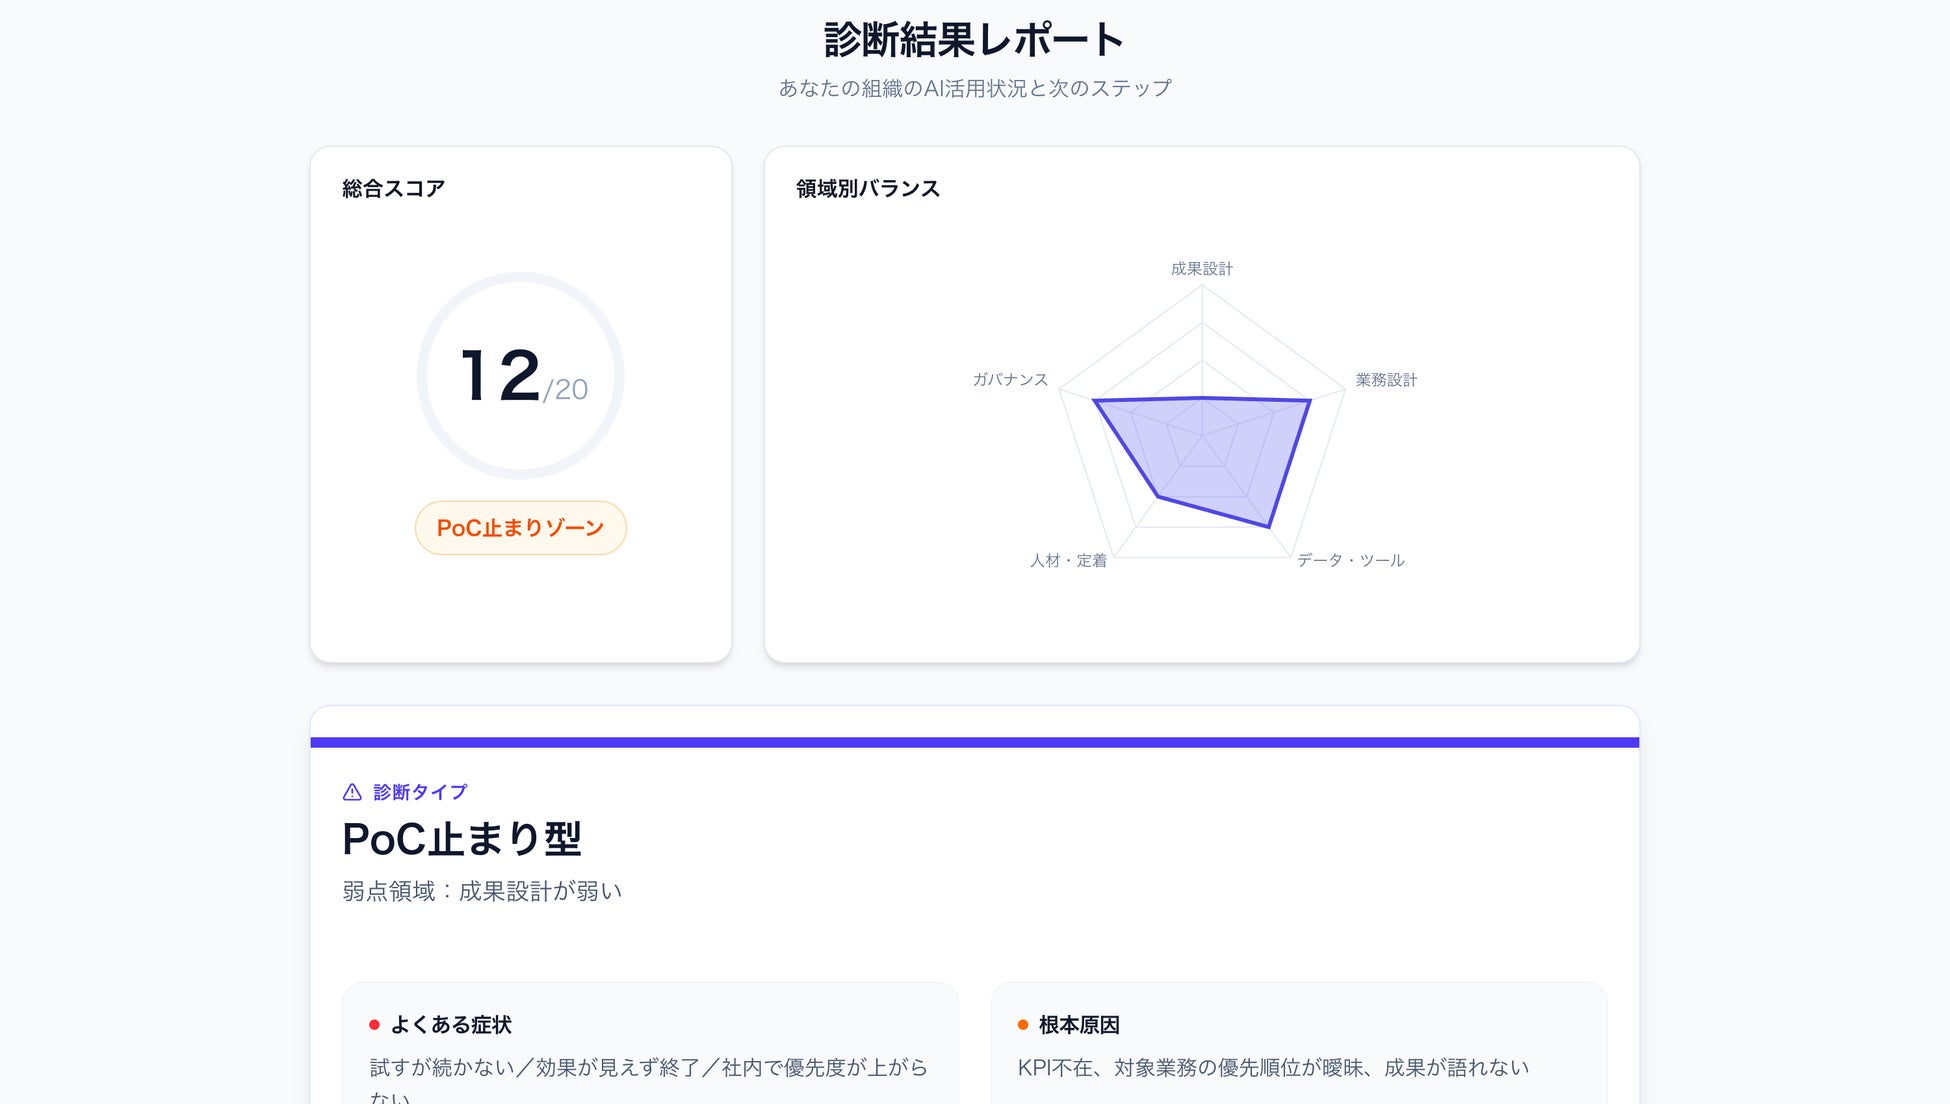1950x1104 pixels.
Task: Click the warning triangle icon beside 診断タイプ
Action: [352, 792]
